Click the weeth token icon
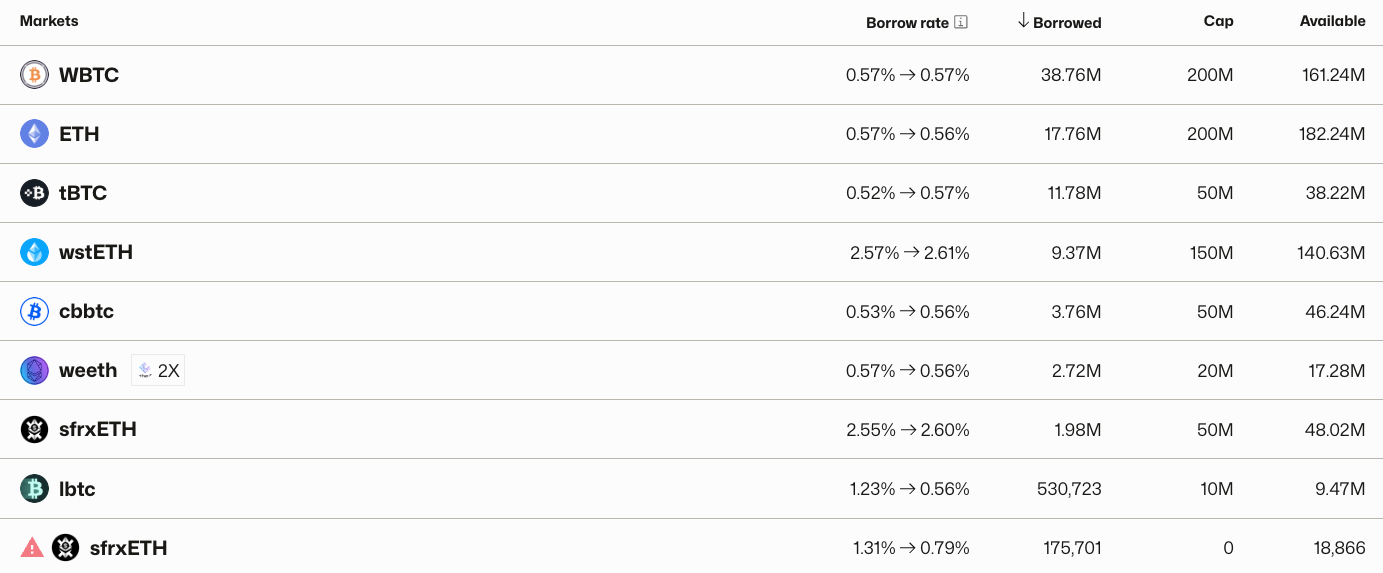Screen dimensions: 1383x573 click(34, 370)
